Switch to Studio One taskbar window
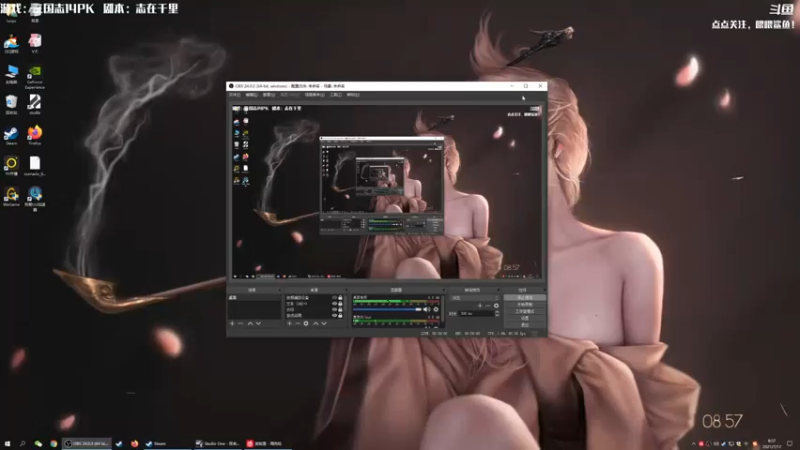The width and height of the screenshot is (800, 450). pyautogui.click(x=218, y=444)
